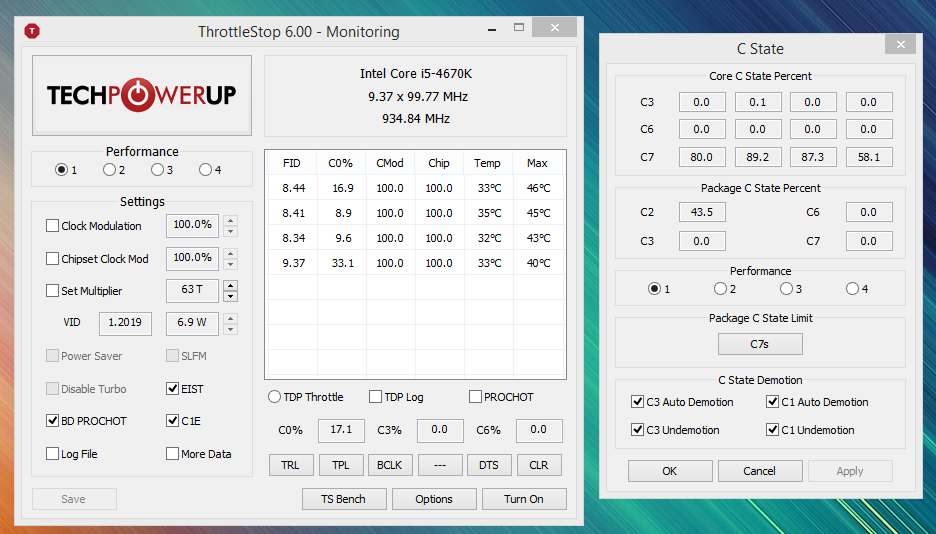
Task: Confirm C State dialog with OK
Action: (x=670, y=471)
